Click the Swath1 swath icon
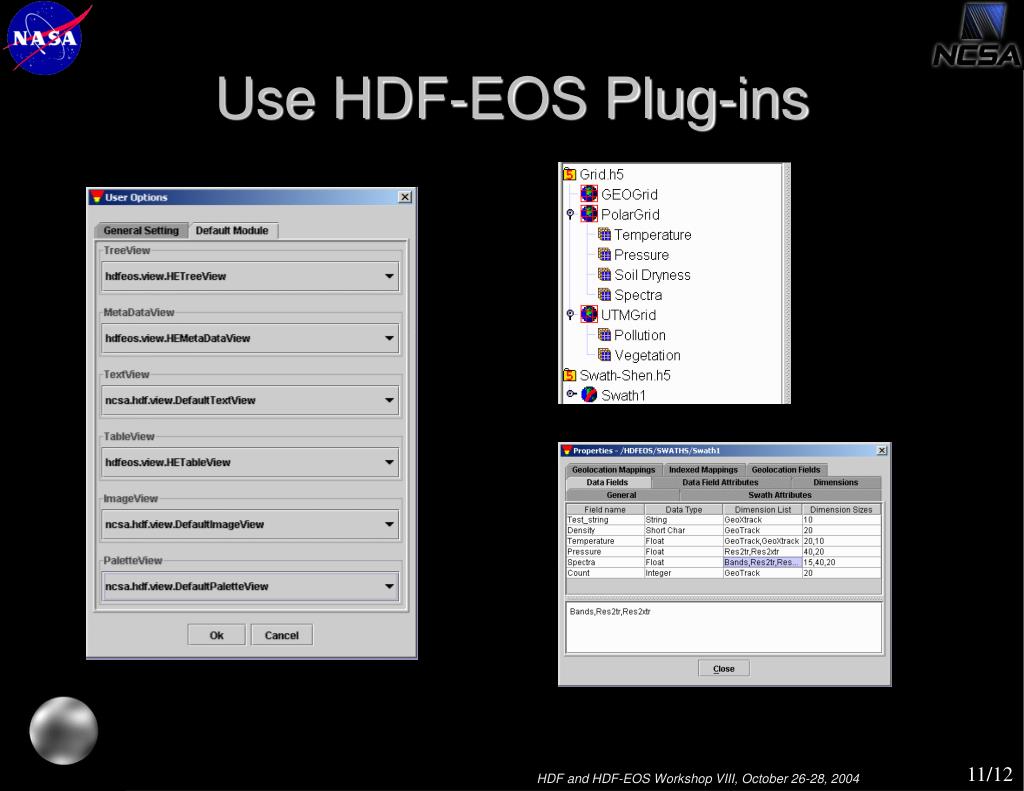 (589, 395)
